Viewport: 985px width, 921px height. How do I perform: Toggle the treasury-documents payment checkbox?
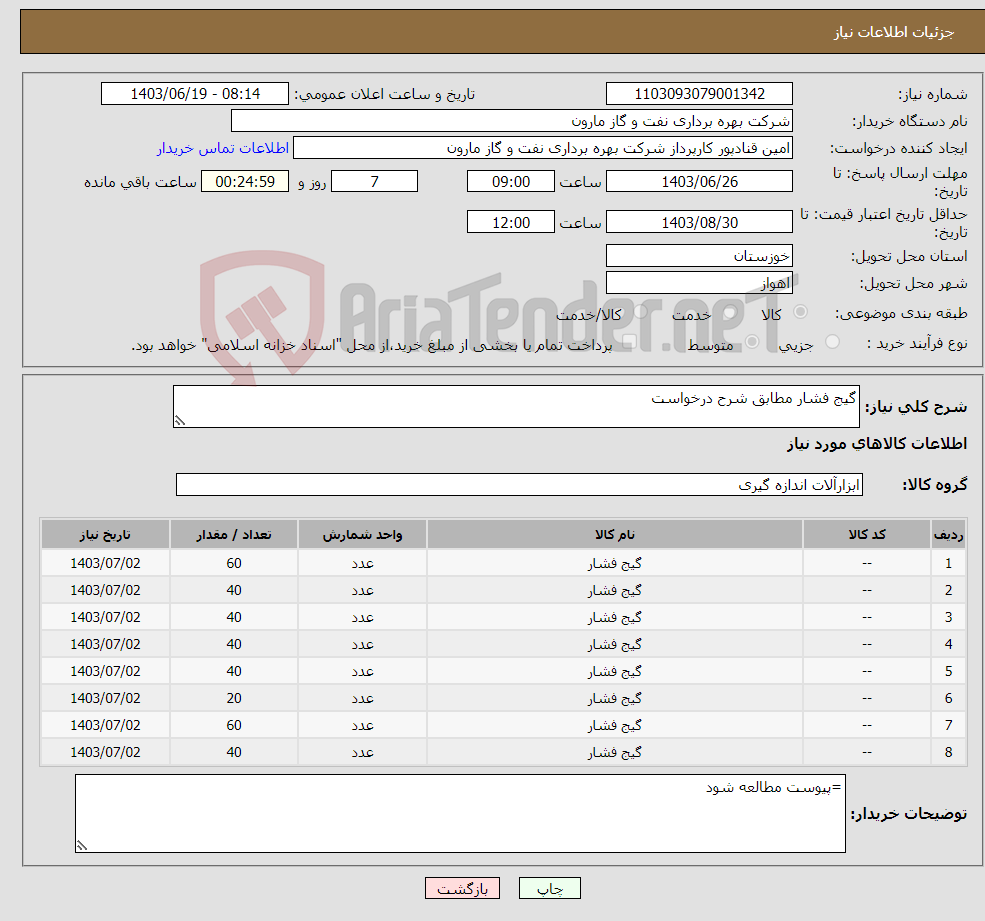629,342
